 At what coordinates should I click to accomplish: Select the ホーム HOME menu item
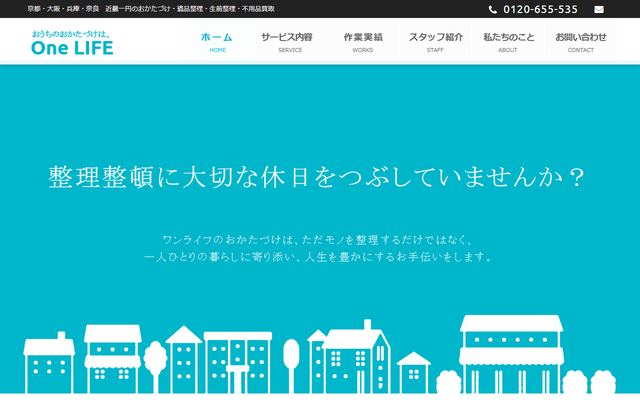tap(217, 42)
